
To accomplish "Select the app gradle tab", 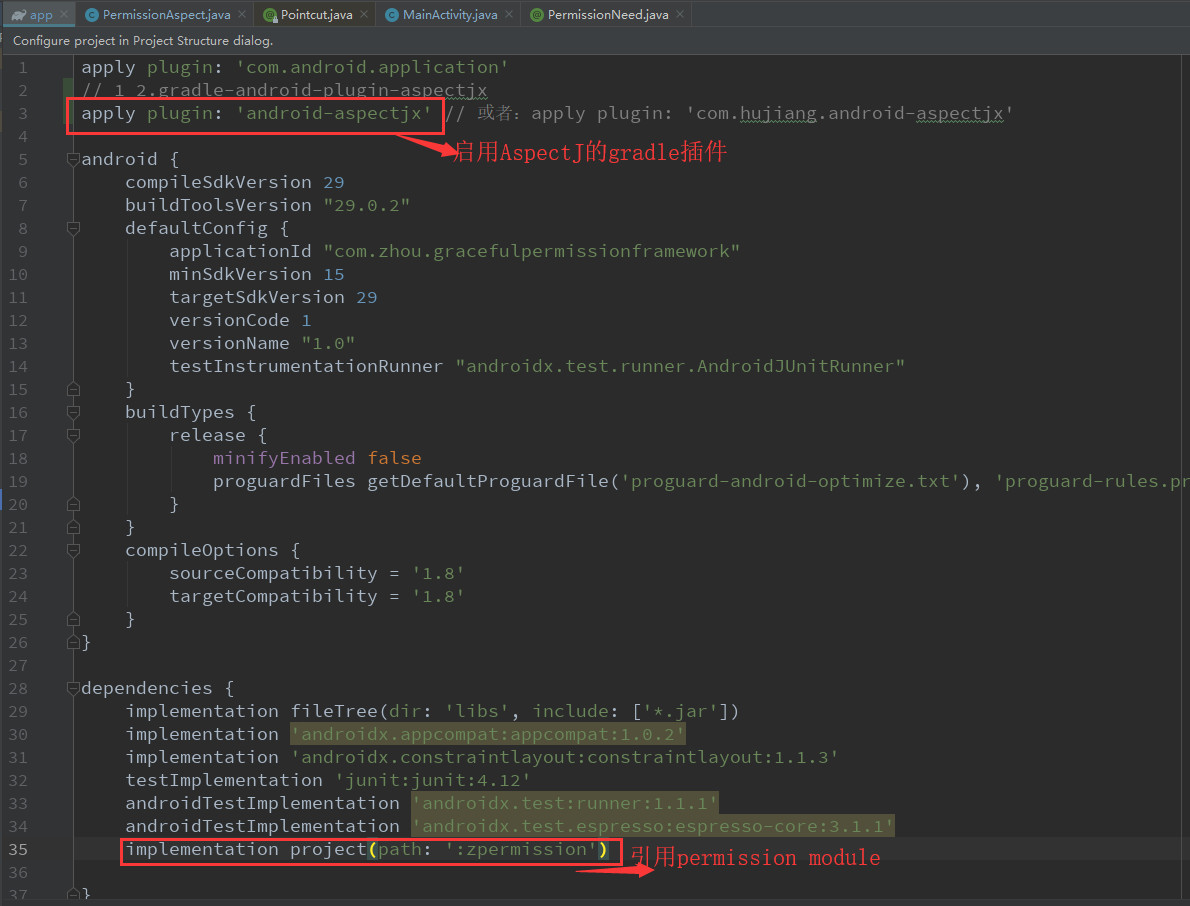I will (41, 14).
